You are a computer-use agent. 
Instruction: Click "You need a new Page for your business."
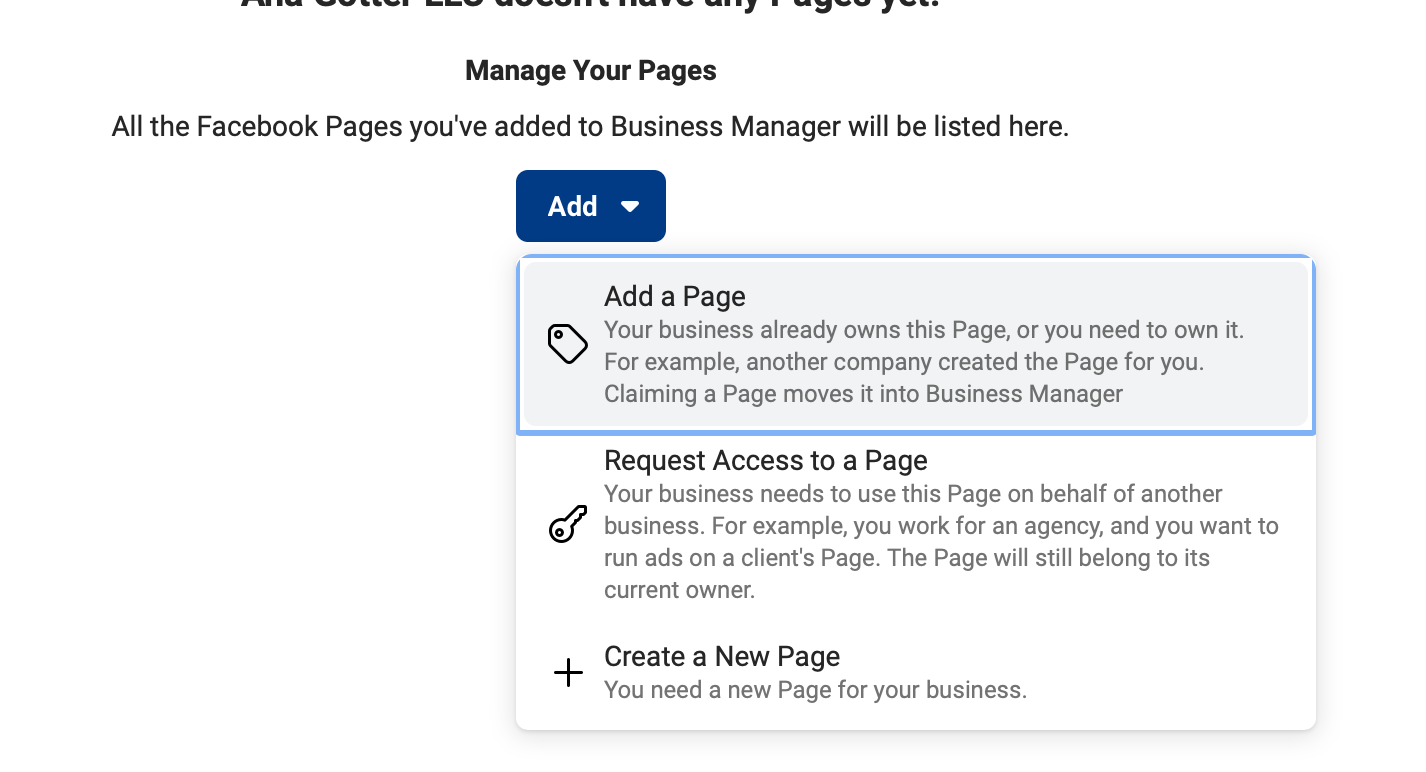815,690
